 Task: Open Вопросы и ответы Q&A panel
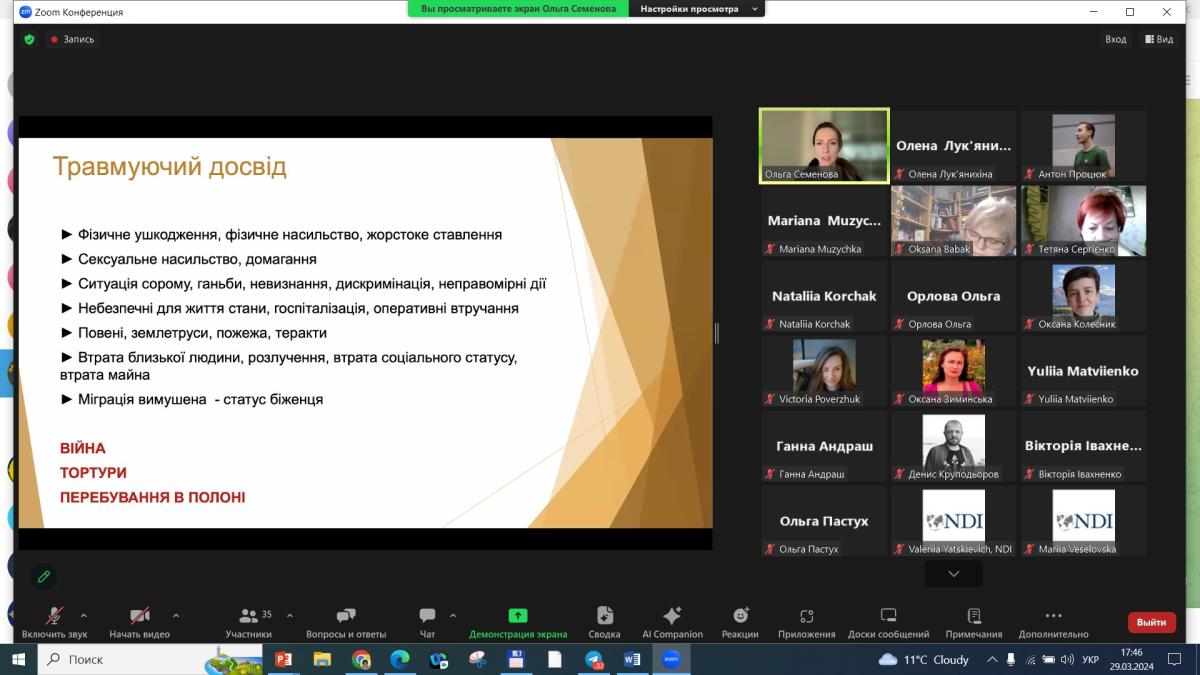[x=346, y=622]
